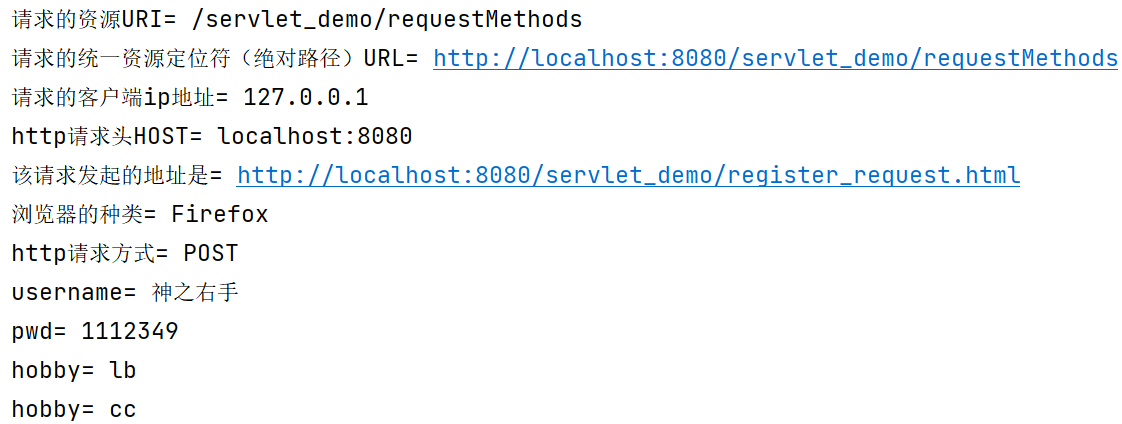The image size is (1122, 424).
Task: Click the pwd= label text
Action: (x=39, y=332)
